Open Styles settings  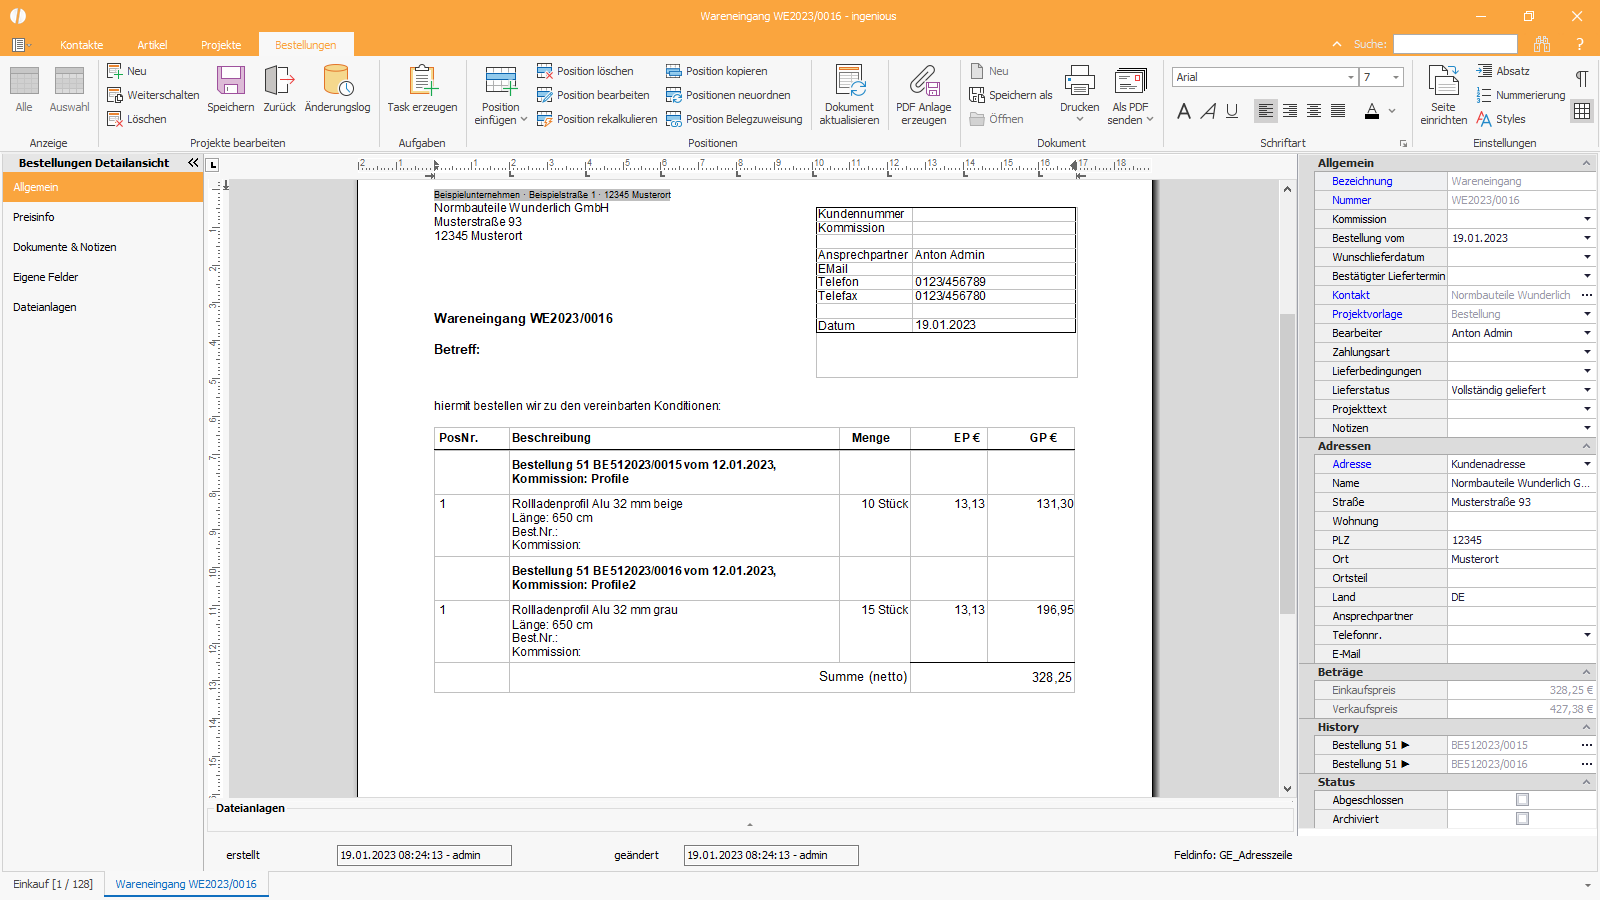[1501, 119]
